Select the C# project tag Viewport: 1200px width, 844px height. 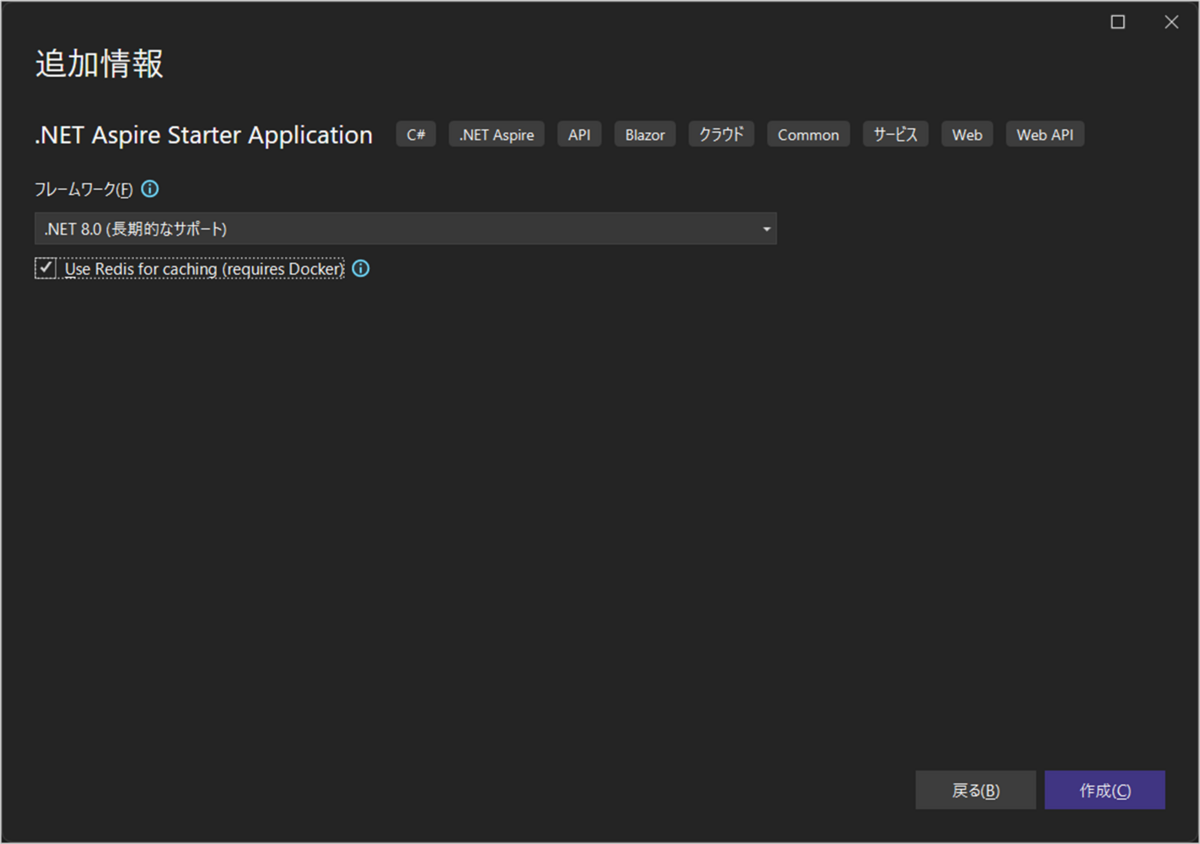click(415, 134)
